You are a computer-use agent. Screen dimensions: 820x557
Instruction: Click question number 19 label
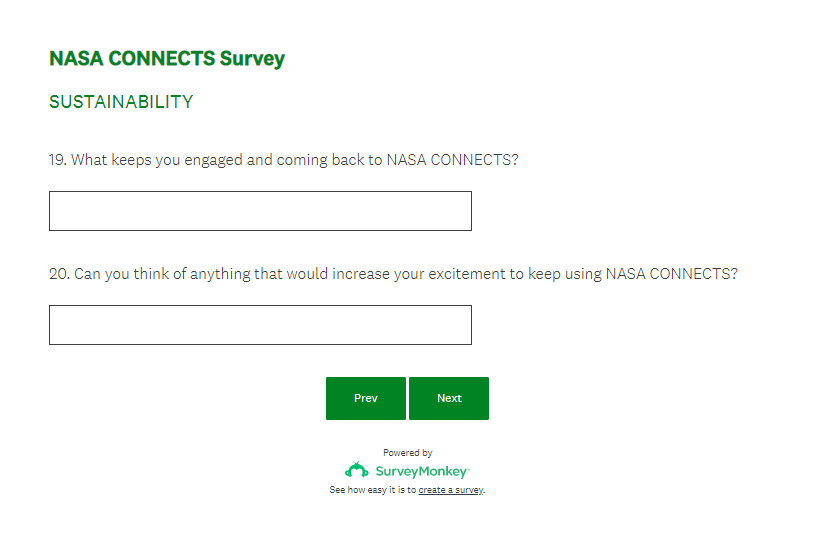(58, 160)
